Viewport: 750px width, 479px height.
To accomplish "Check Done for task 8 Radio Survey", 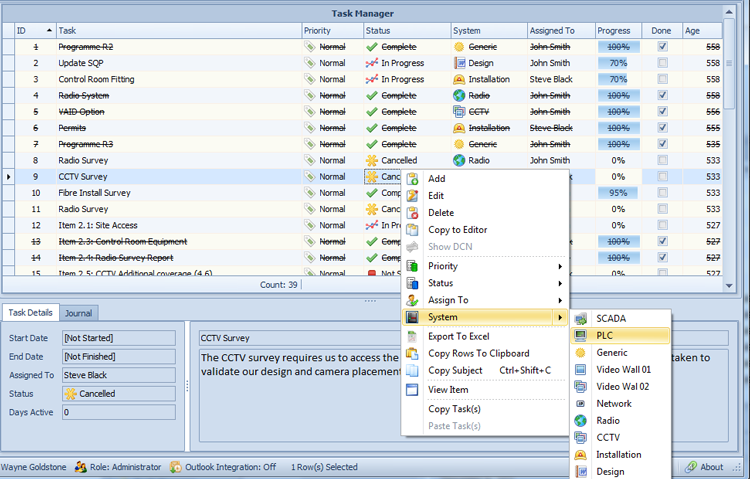I will (662, 160).
